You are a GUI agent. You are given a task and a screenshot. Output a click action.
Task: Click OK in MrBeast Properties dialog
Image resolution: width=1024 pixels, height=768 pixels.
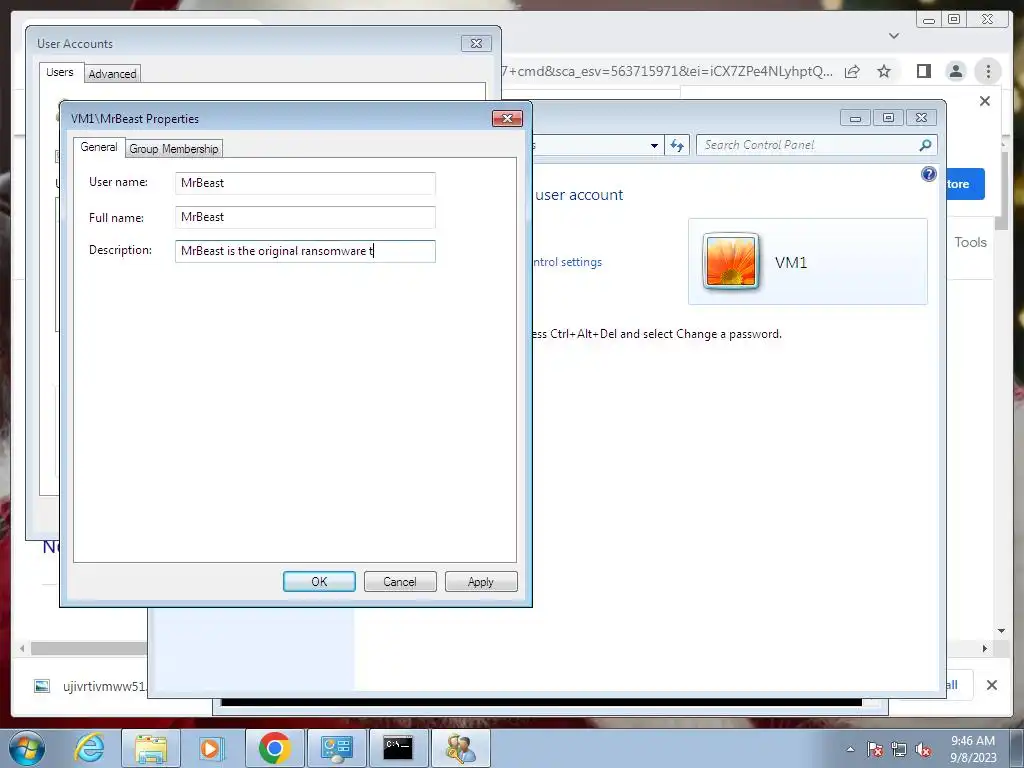coord(319,581)
